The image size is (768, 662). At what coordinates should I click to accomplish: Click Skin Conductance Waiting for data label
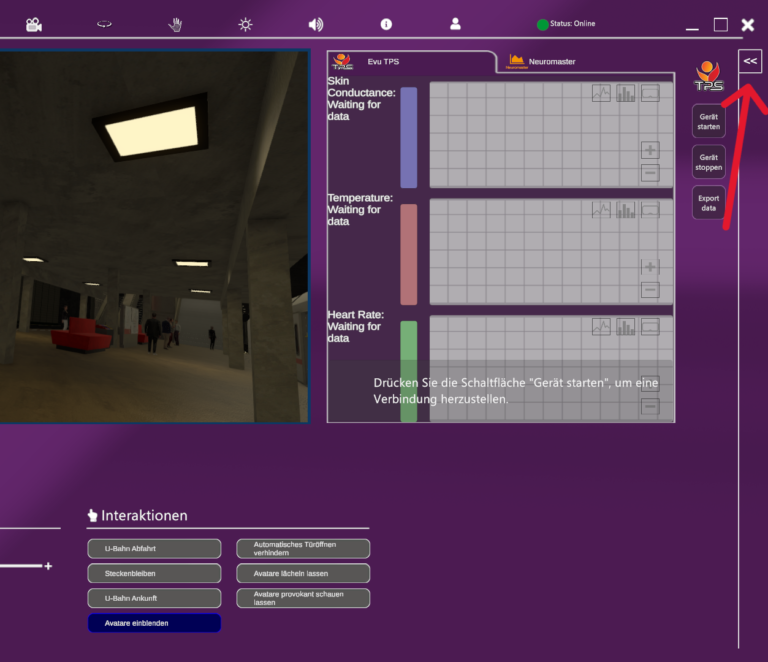pos(361,98)
